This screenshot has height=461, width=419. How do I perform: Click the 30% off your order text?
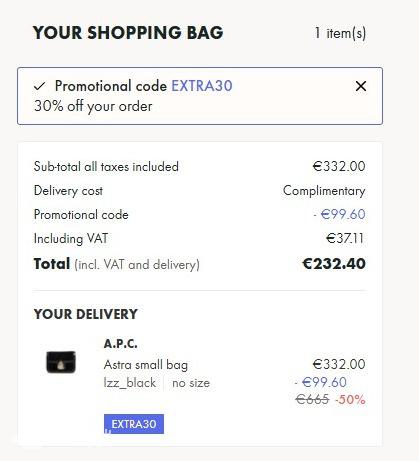click(x=93, y=106)
